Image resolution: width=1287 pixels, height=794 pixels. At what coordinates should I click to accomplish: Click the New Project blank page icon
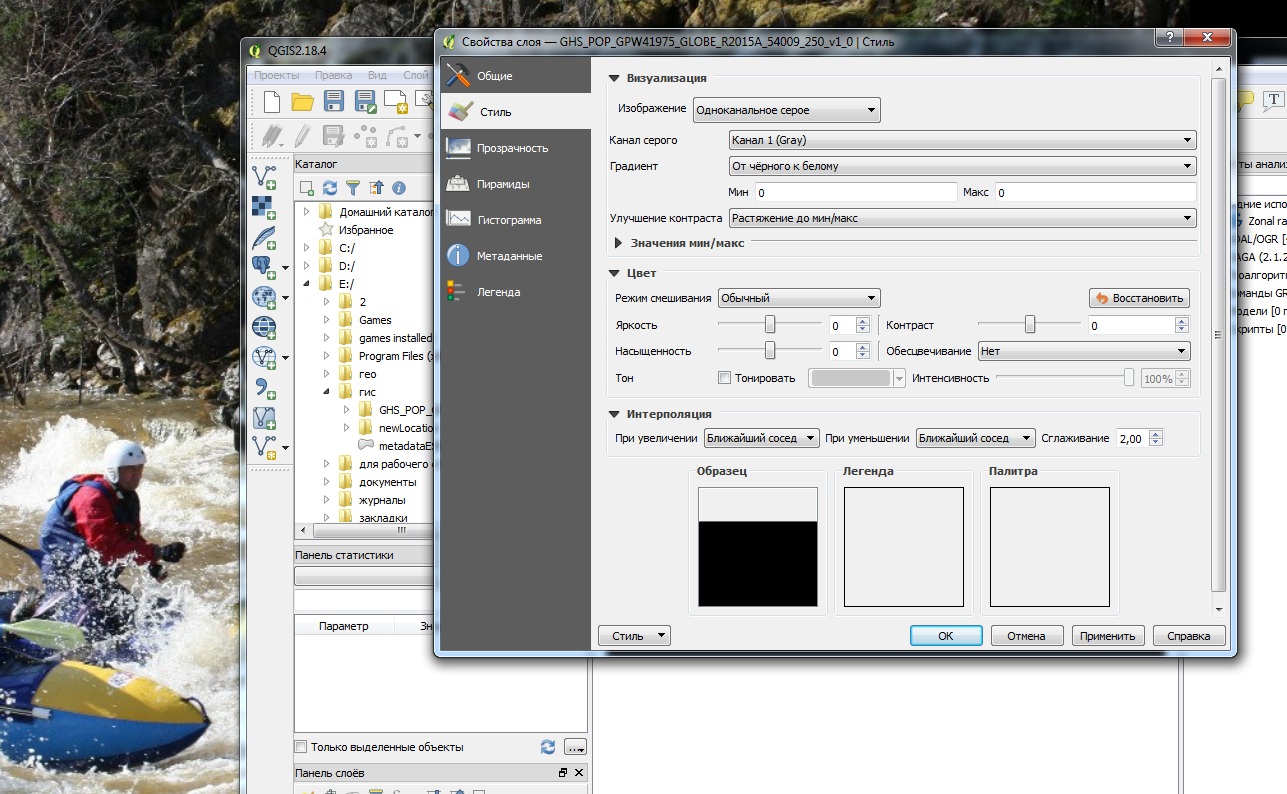272,101
